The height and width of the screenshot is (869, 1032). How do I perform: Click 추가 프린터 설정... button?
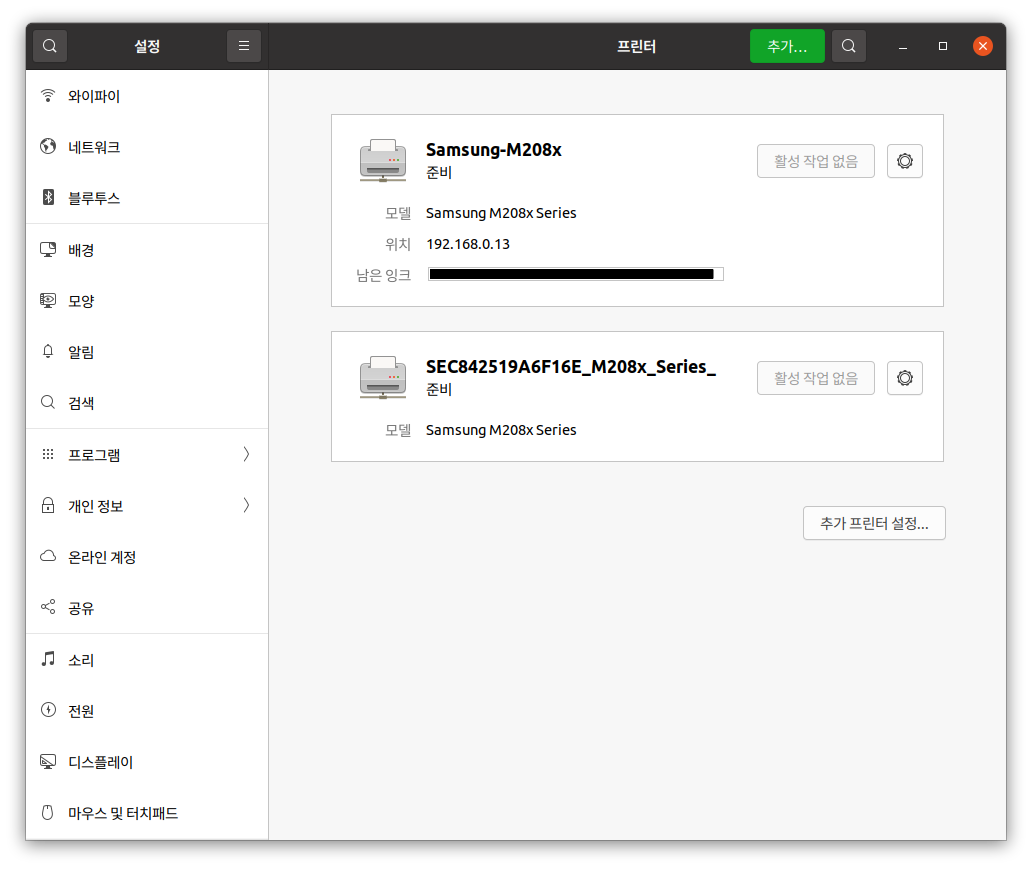click(874, 523)
